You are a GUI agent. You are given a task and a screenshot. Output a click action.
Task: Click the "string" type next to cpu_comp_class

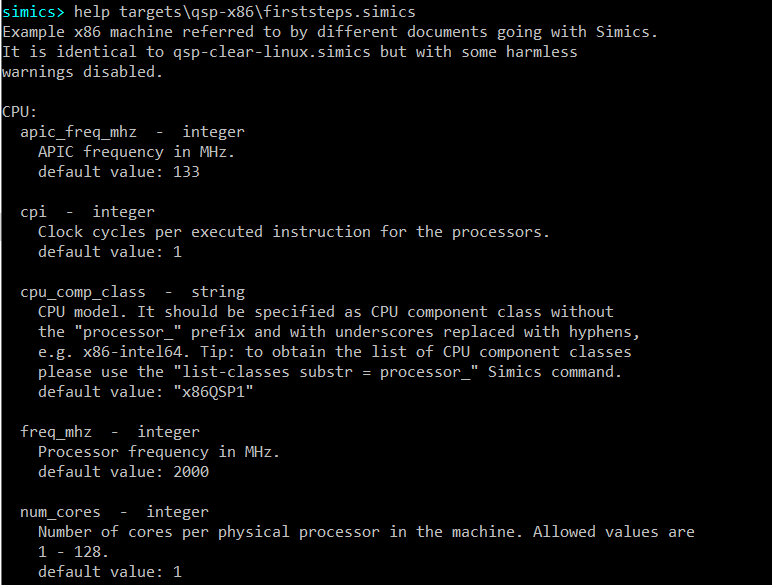[218, 292]
